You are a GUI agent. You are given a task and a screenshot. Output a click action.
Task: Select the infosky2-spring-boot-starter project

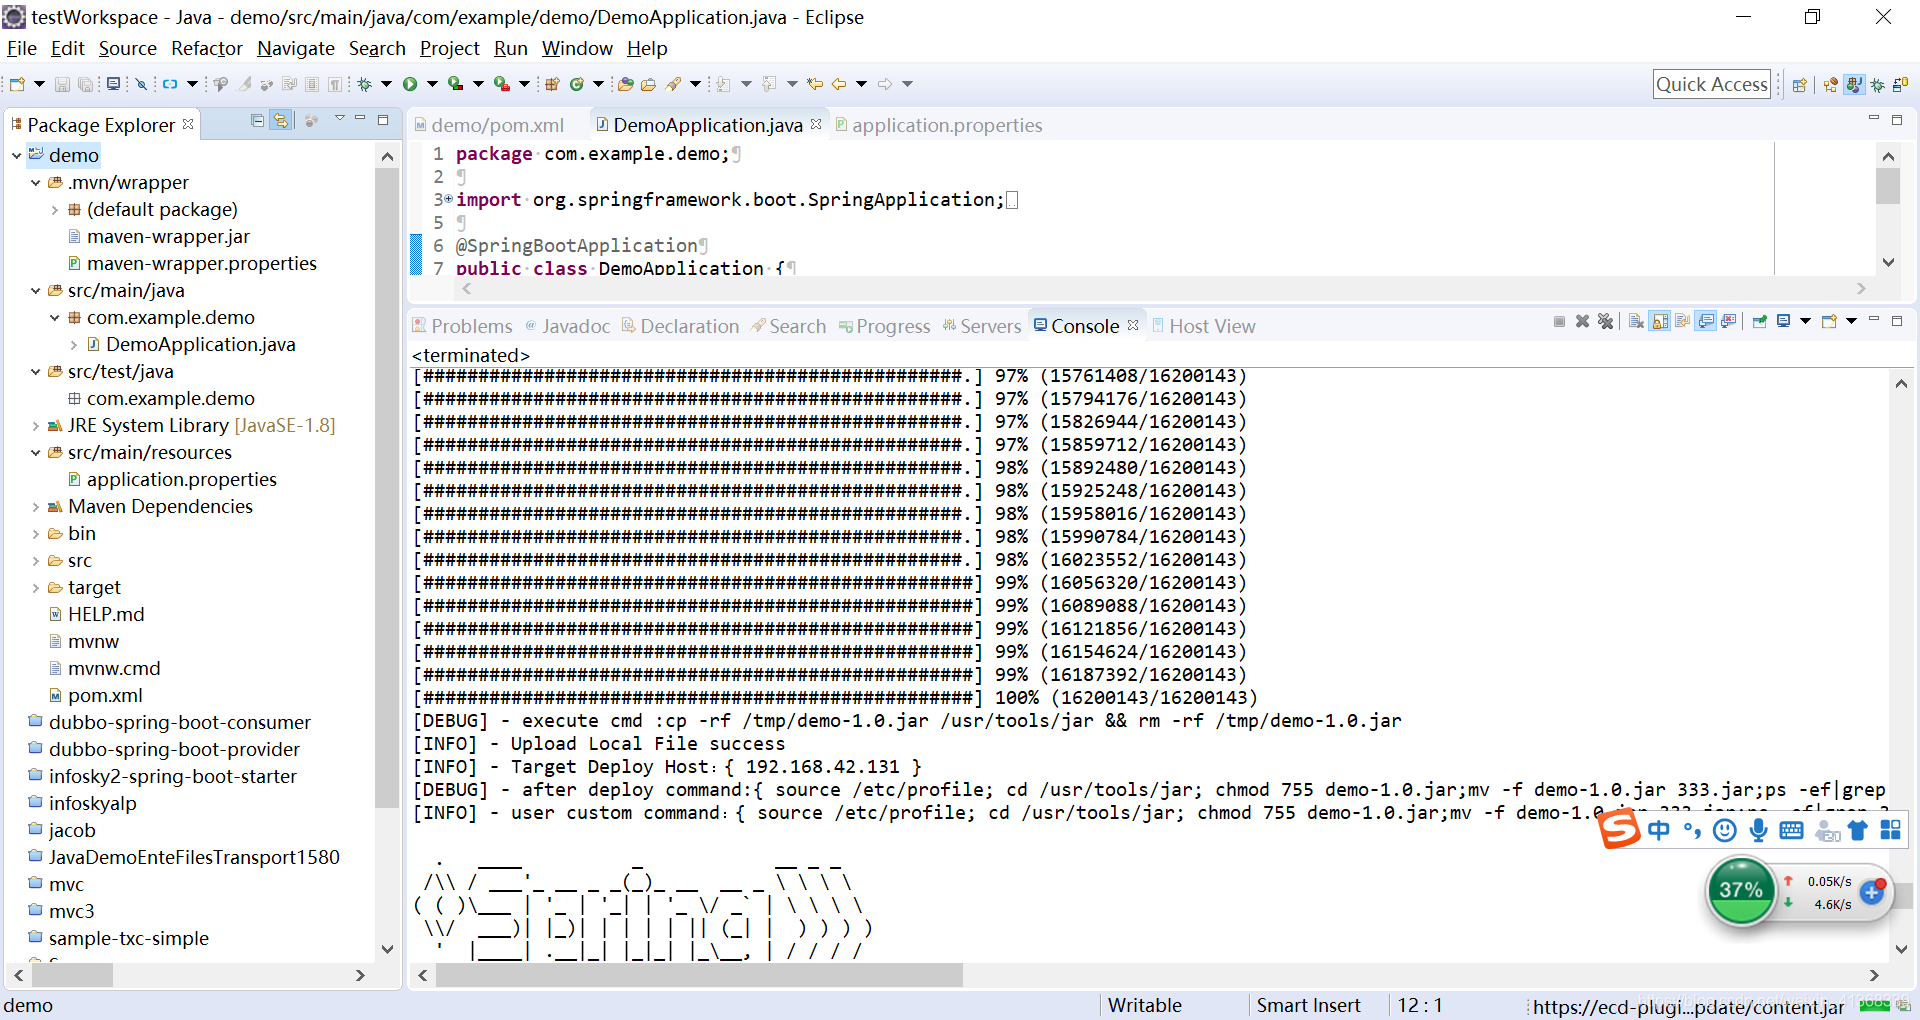[x=173, y=777]
